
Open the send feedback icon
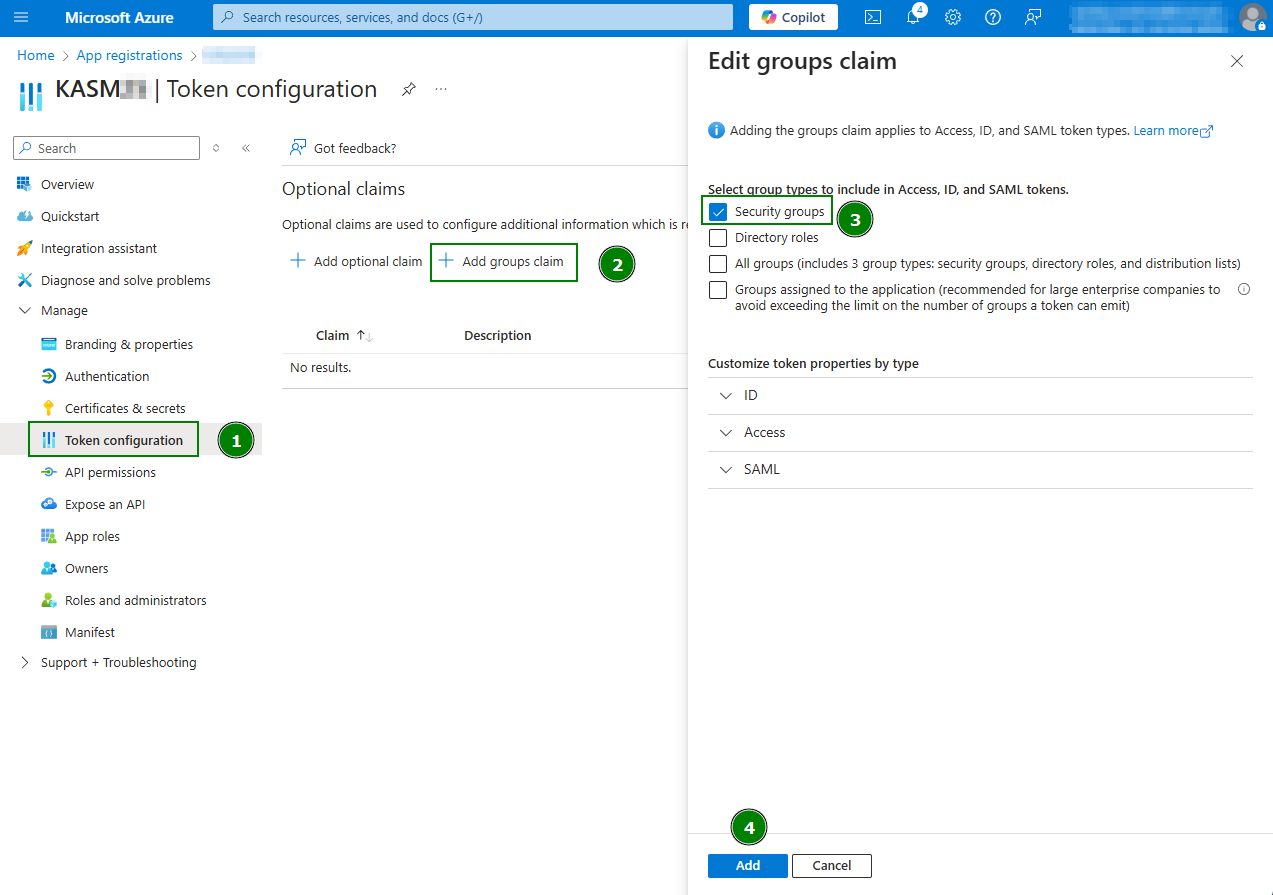(1032, 17)
